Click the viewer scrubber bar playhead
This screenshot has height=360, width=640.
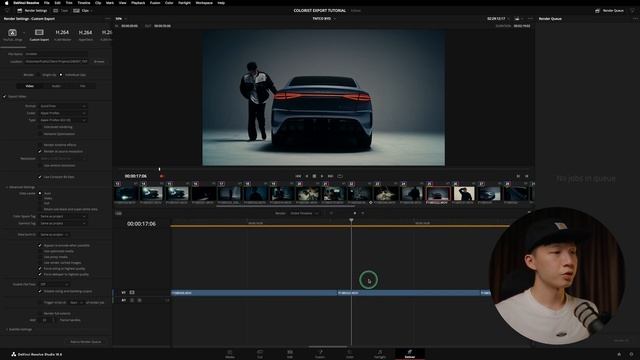160,169
